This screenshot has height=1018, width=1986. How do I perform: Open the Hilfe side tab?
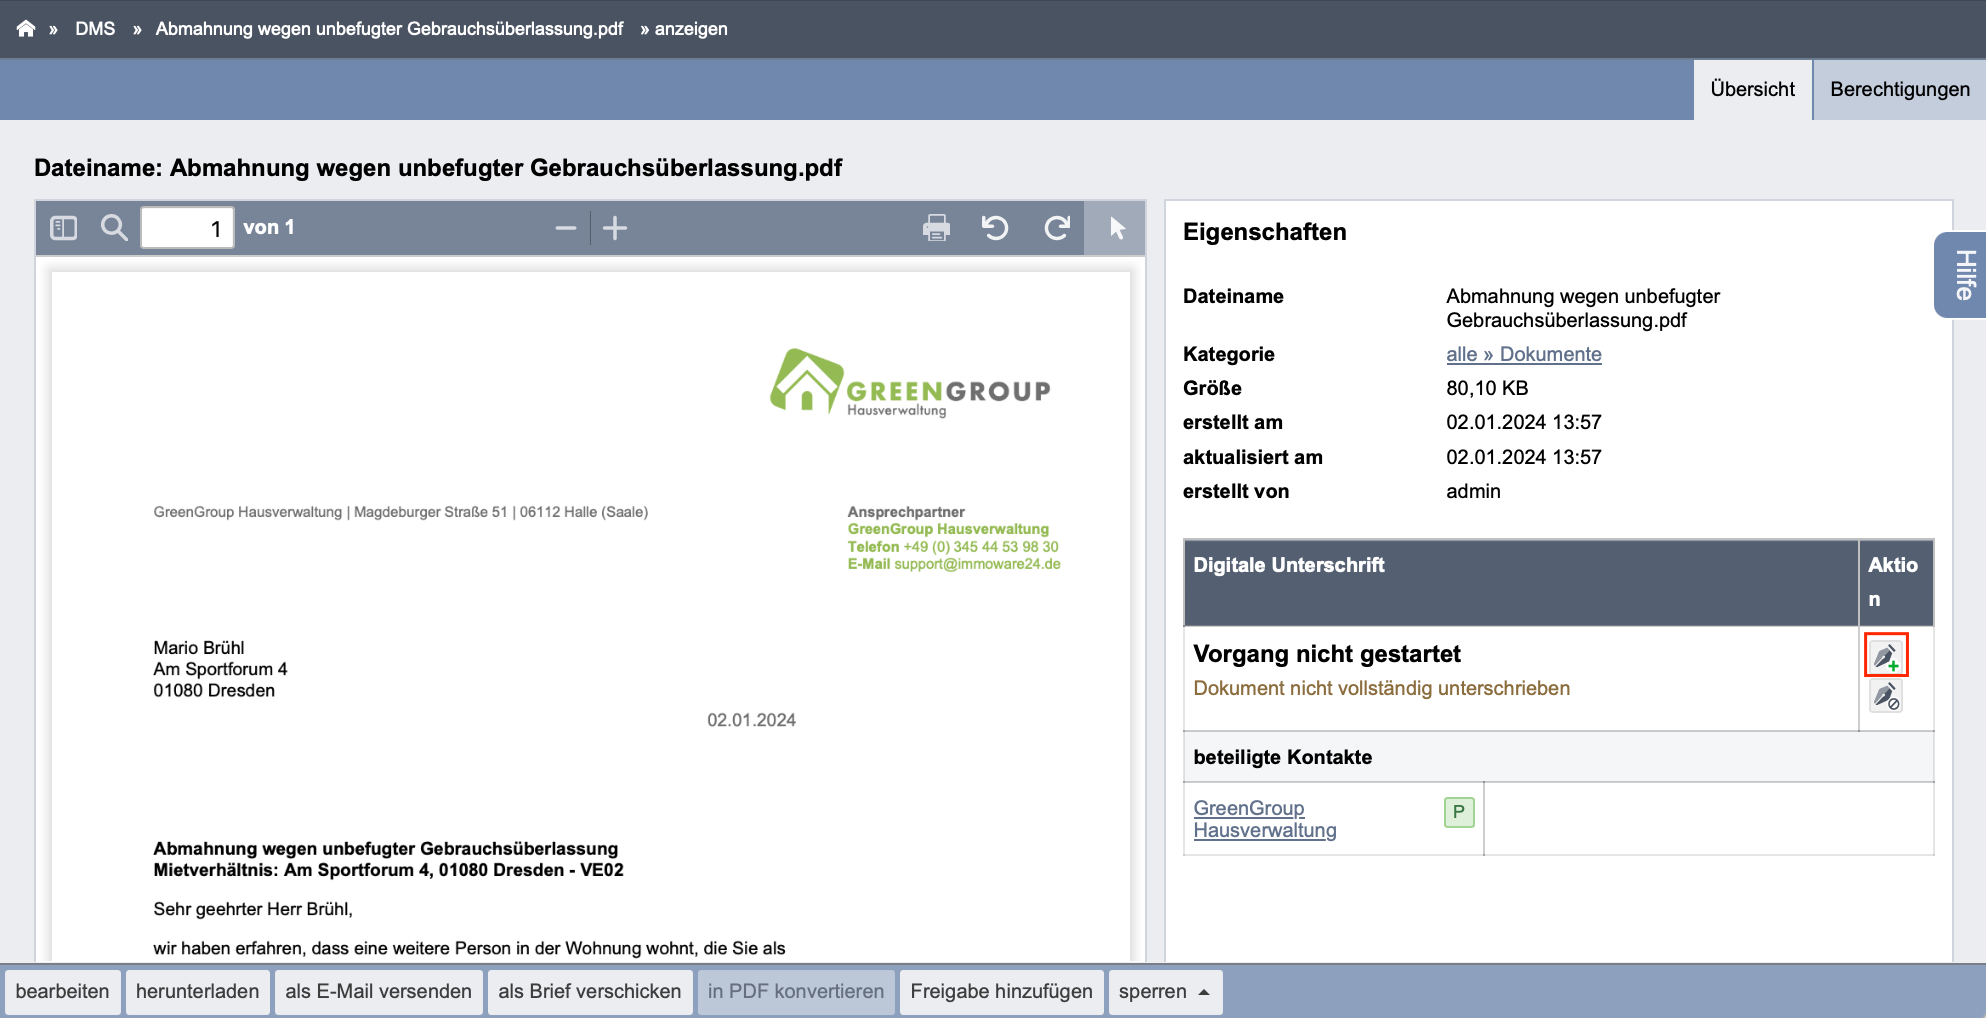1963,275
